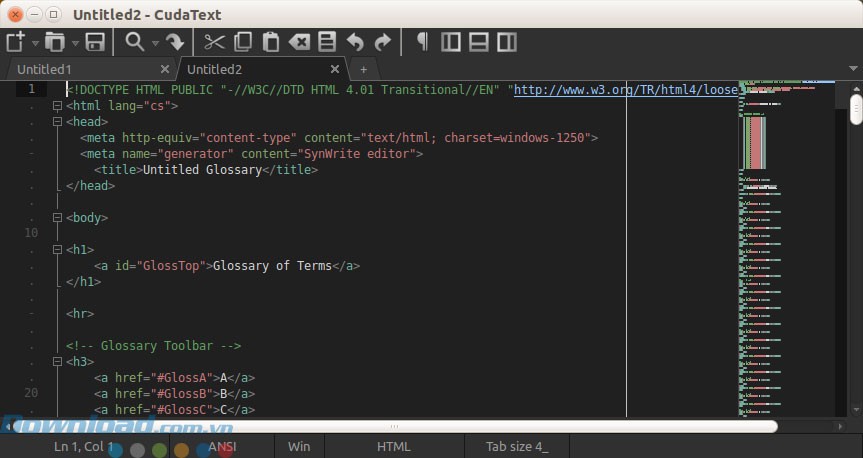Click the horizontal scrollbar at bottom
Viewport: 863px width, 458px height.
400,426
